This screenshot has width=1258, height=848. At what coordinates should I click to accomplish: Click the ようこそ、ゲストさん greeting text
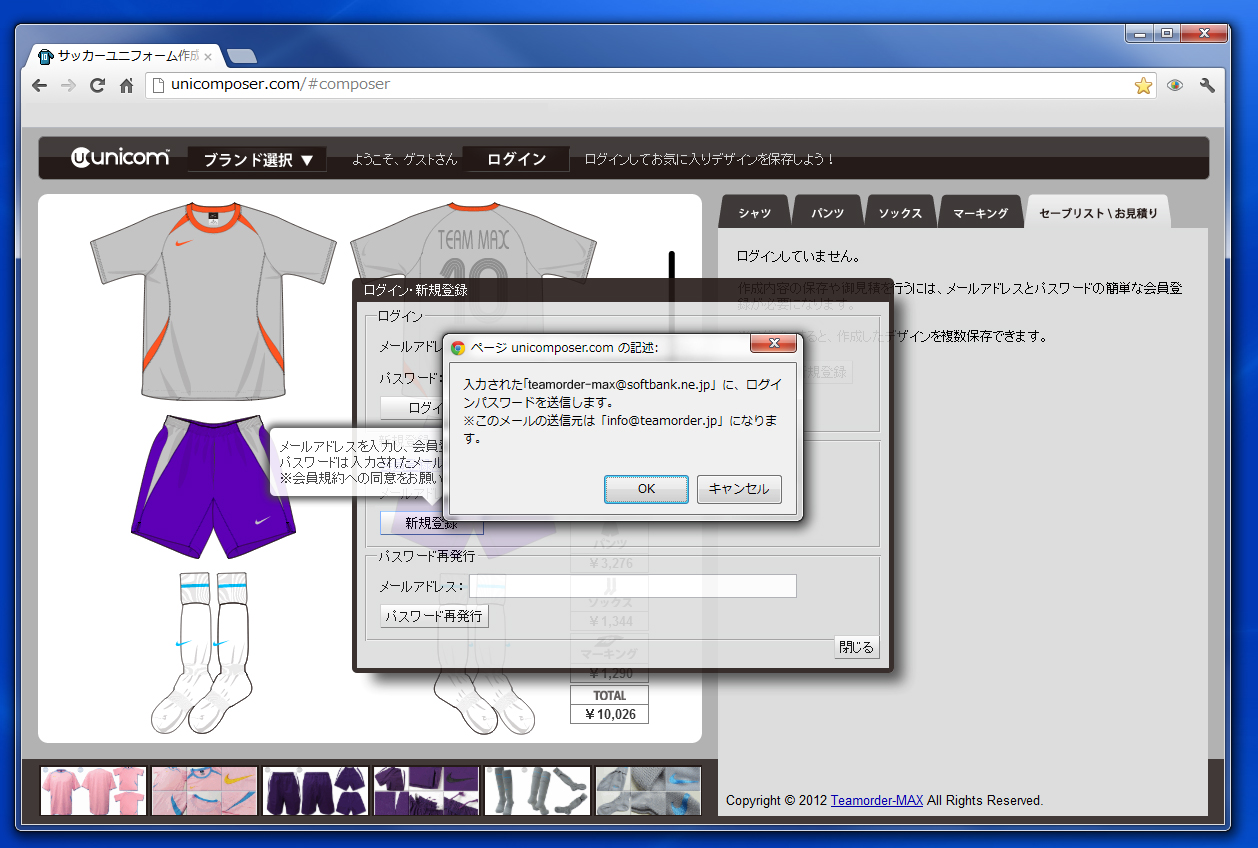coord(405,159)
